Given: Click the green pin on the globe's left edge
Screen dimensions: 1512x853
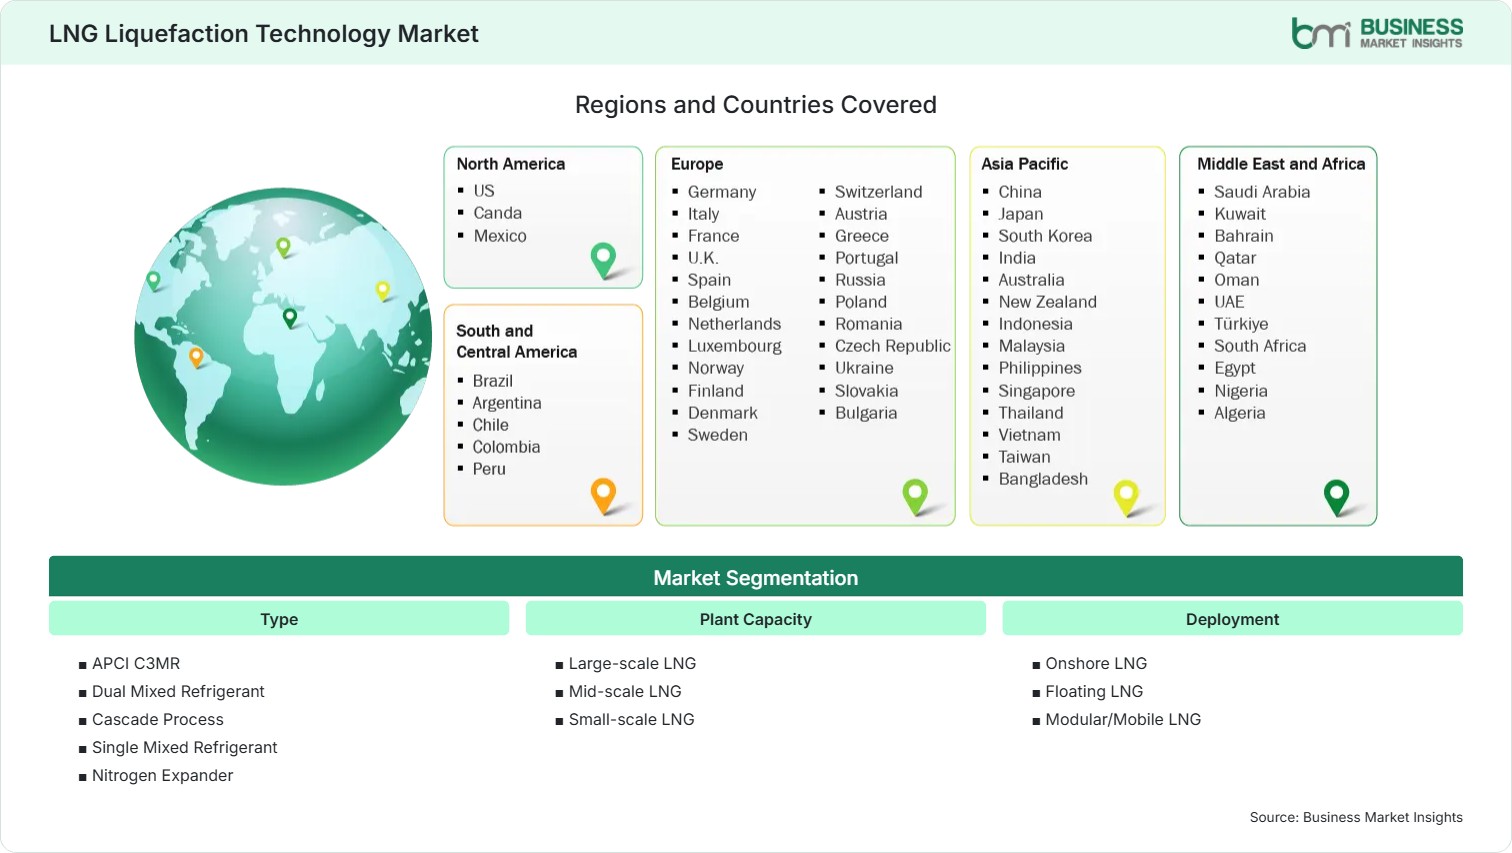Looking at the screenshot, I should pos(153,281).
